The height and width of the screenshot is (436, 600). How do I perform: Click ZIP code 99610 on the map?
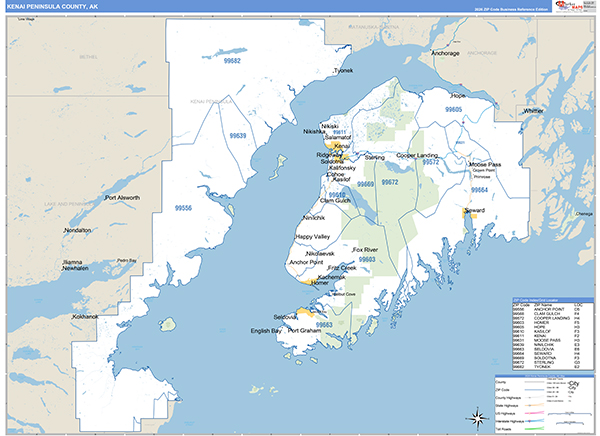pyautogui.click(x=337, y=195)
